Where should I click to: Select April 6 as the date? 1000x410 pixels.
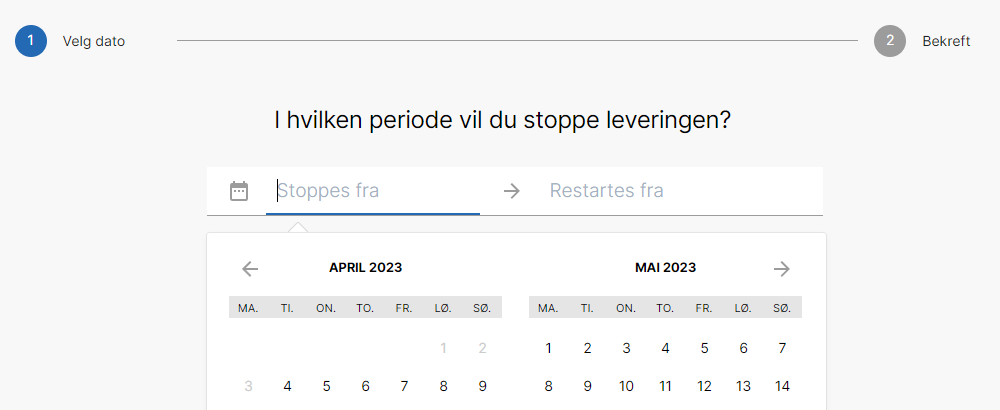pyautogui.click(x=365, y=386)
